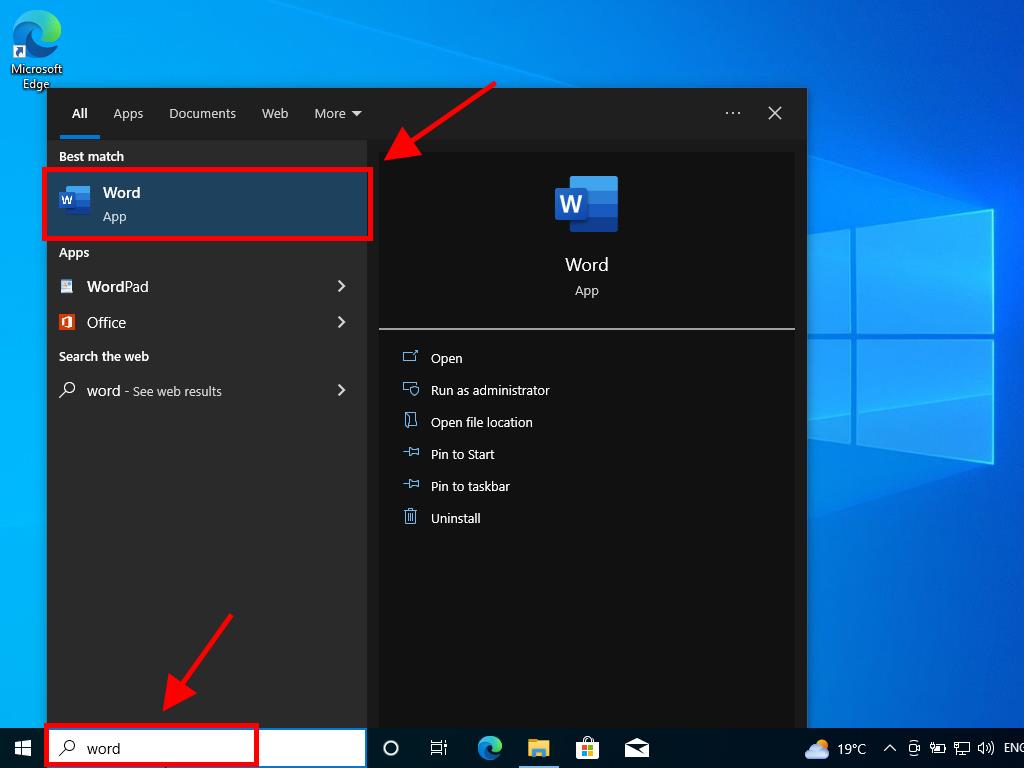Open the three-dot search options menu

[x=733, y=113]
